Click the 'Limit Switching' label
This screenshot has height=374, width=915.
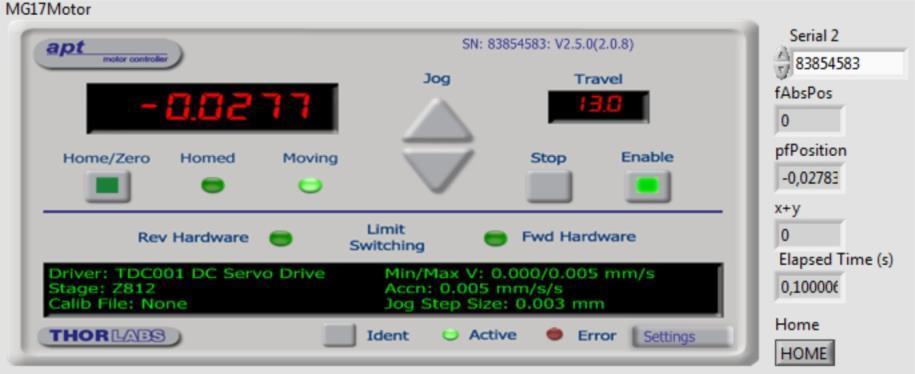[x=387, y=237]
